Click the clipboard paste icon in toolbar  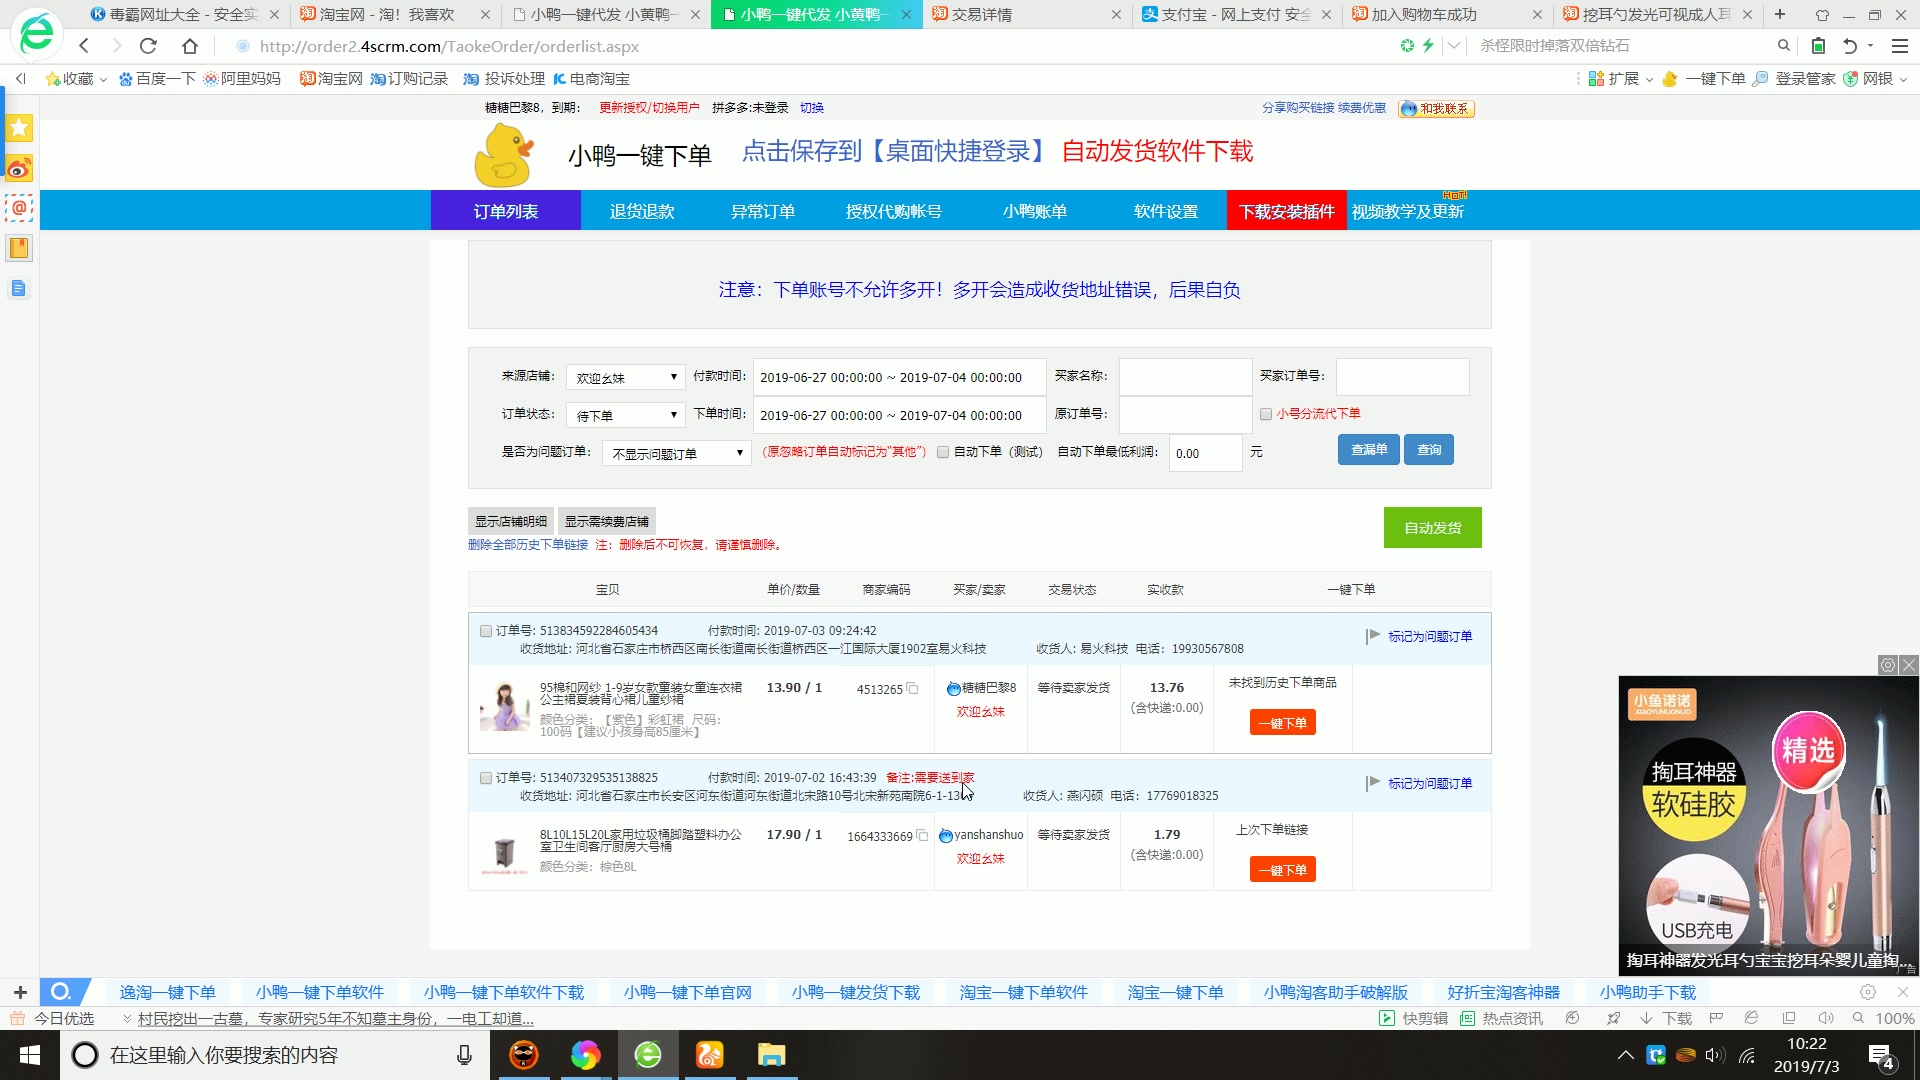click(x=1819, y=46)
